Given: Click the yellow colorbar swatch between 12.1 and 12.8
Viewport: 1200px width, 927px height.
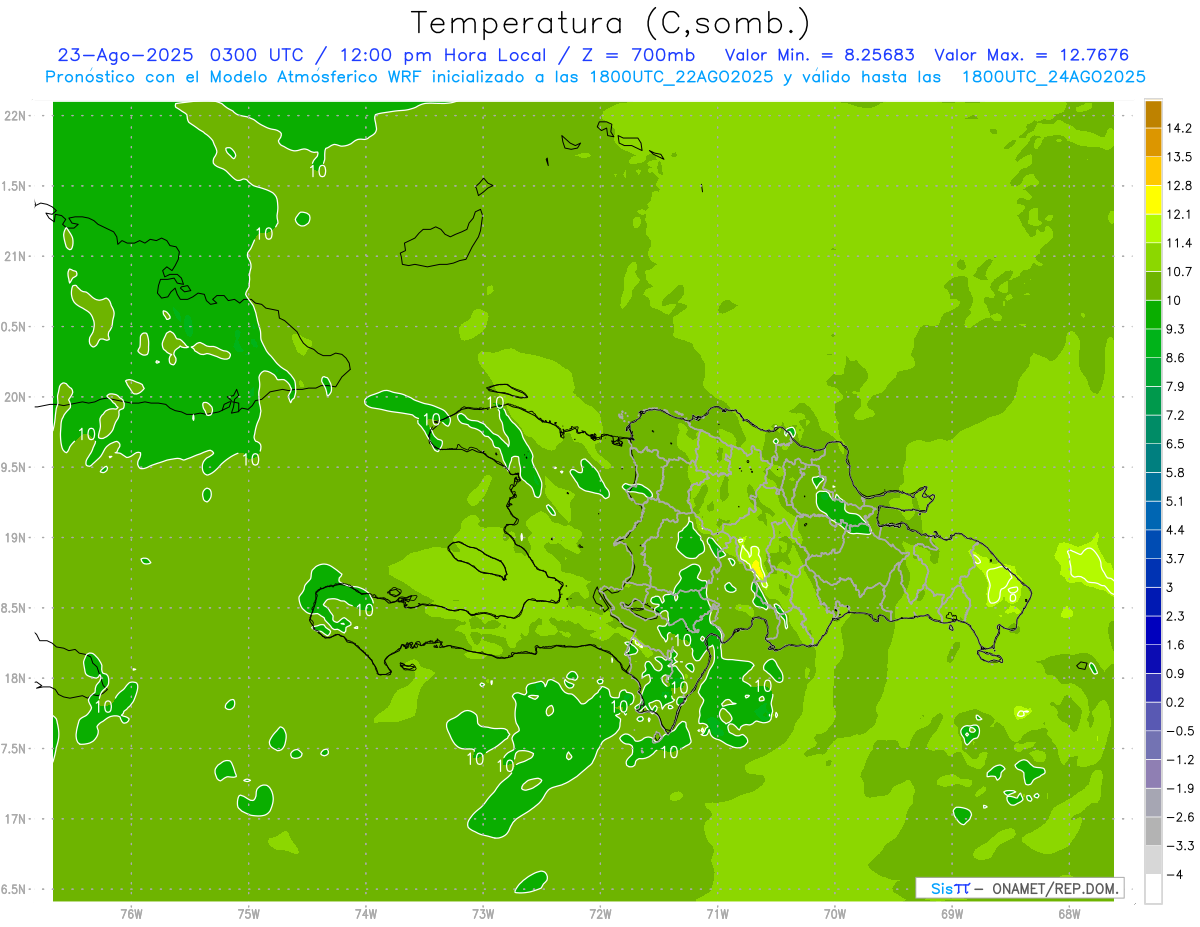Looking at the screenshot, I should [1153, 199].
